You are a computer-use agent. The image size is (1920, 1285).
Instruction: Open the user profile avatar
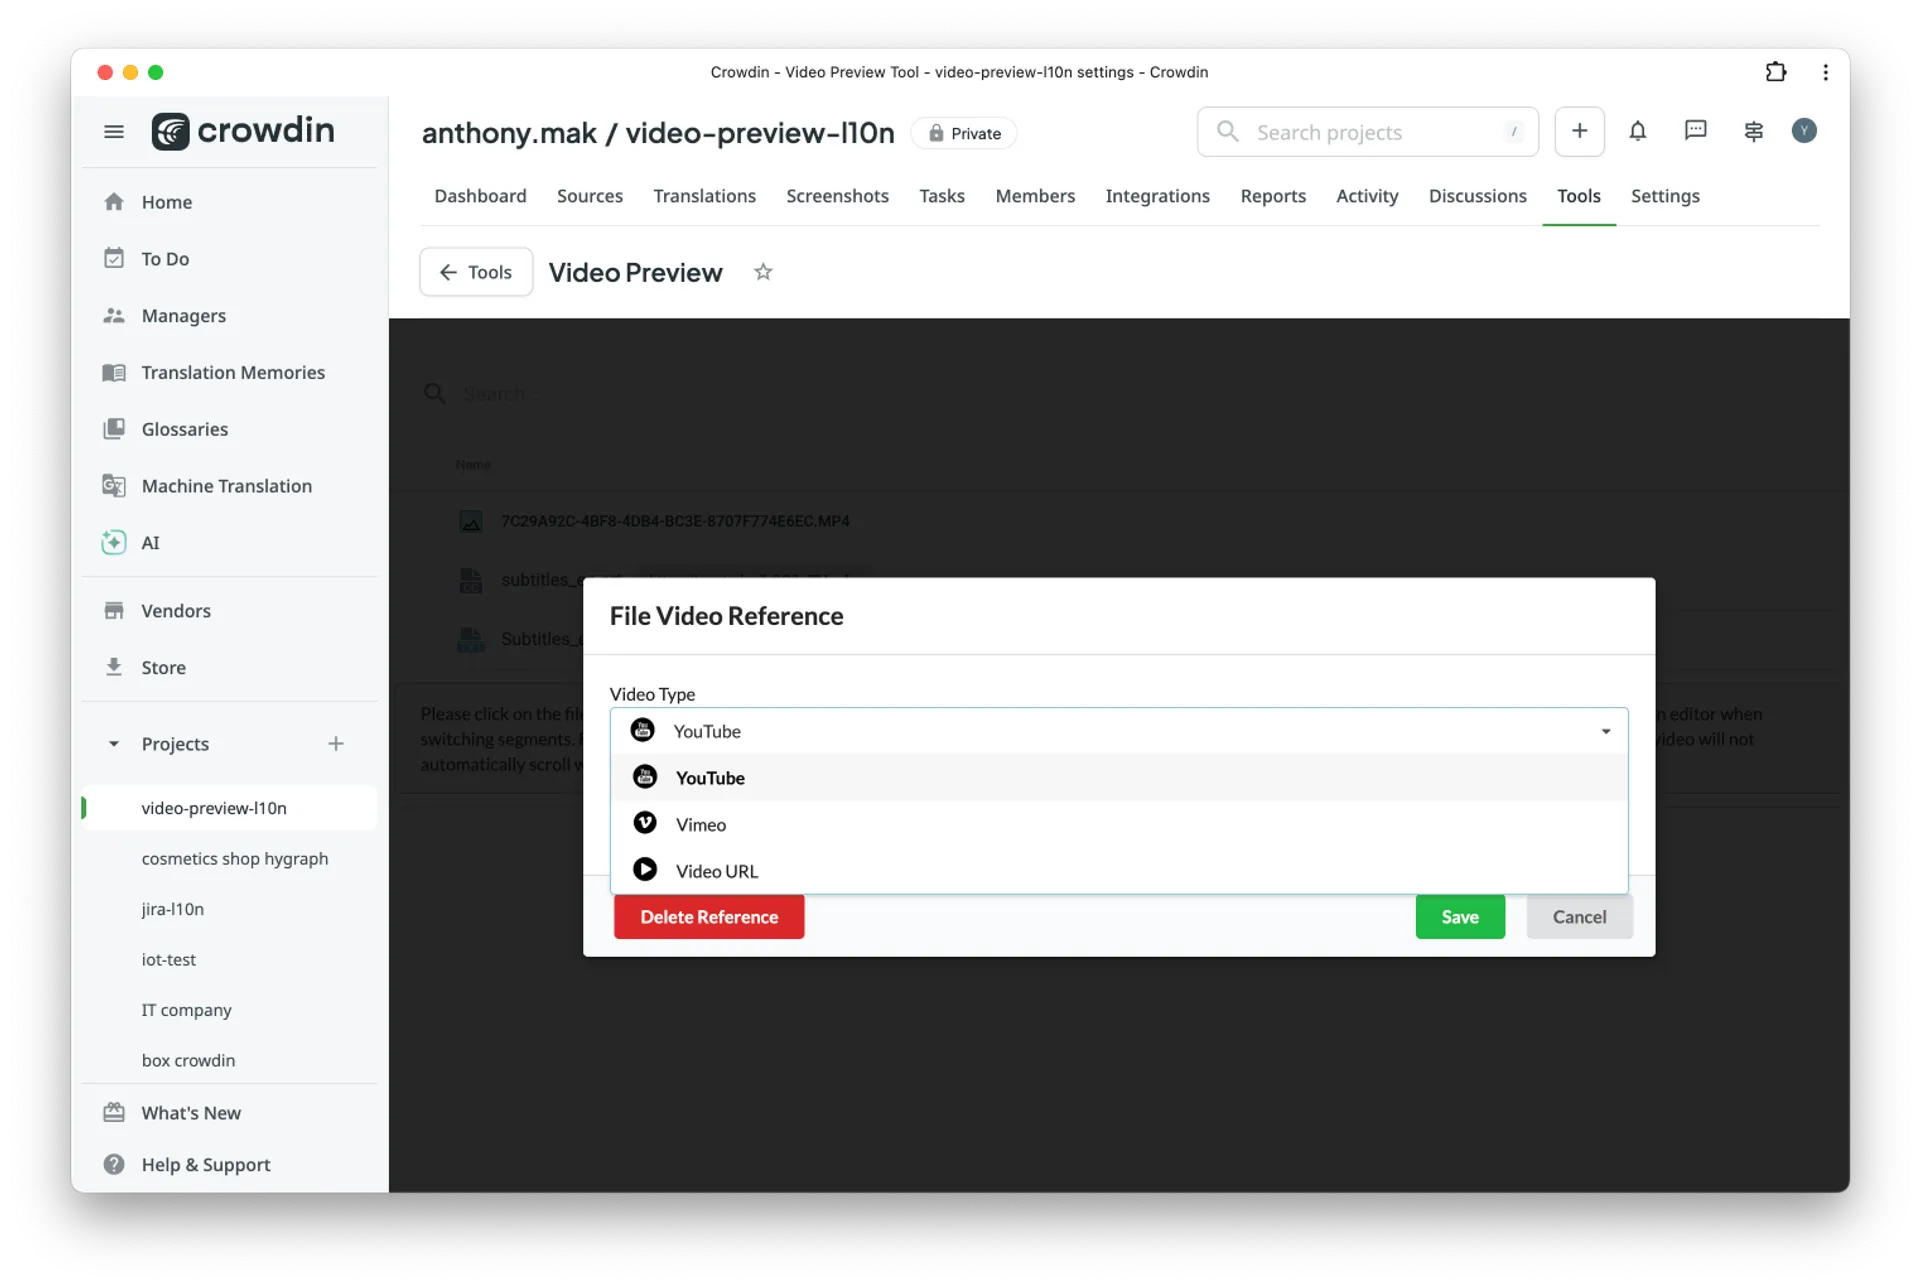pos(1804,131)
